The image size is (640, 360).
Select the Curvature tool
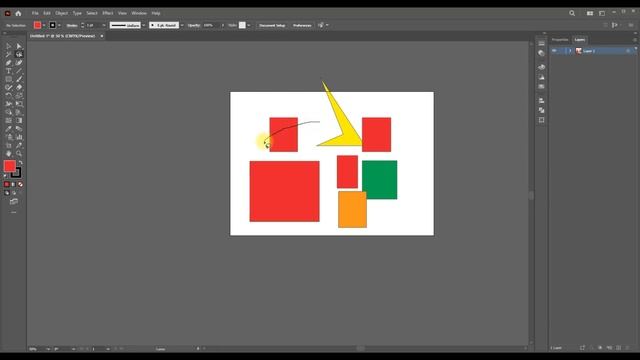click(x=19, y=62)
